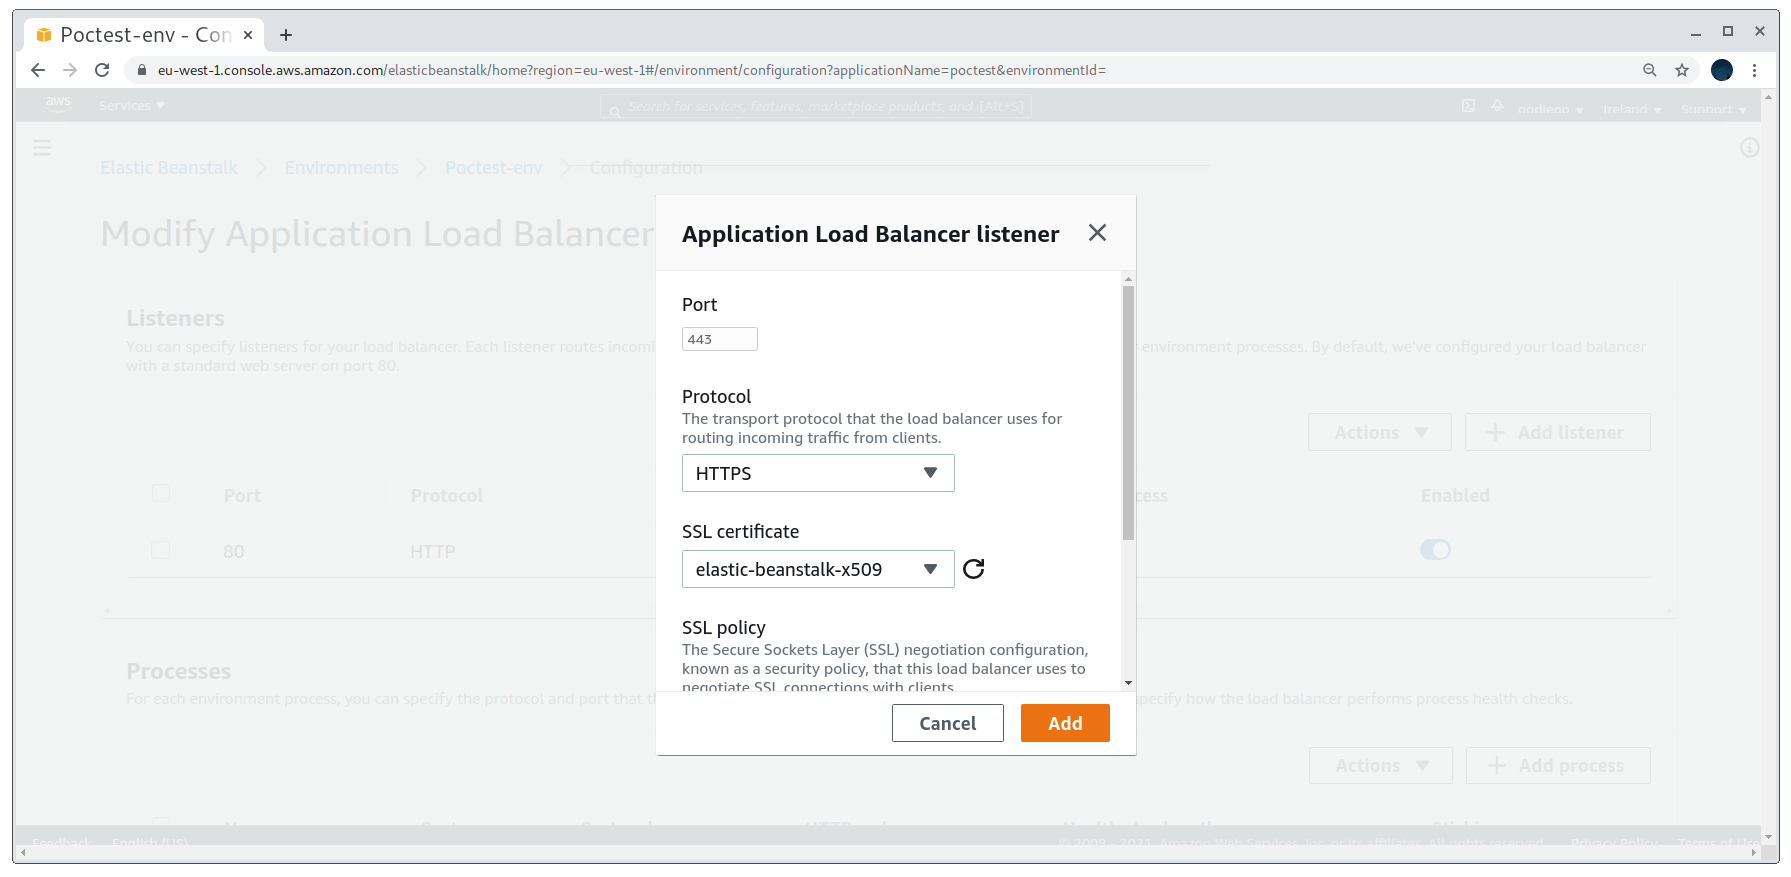
Task: Expand the SSL certificate dropdown
Action: [818, 569]
